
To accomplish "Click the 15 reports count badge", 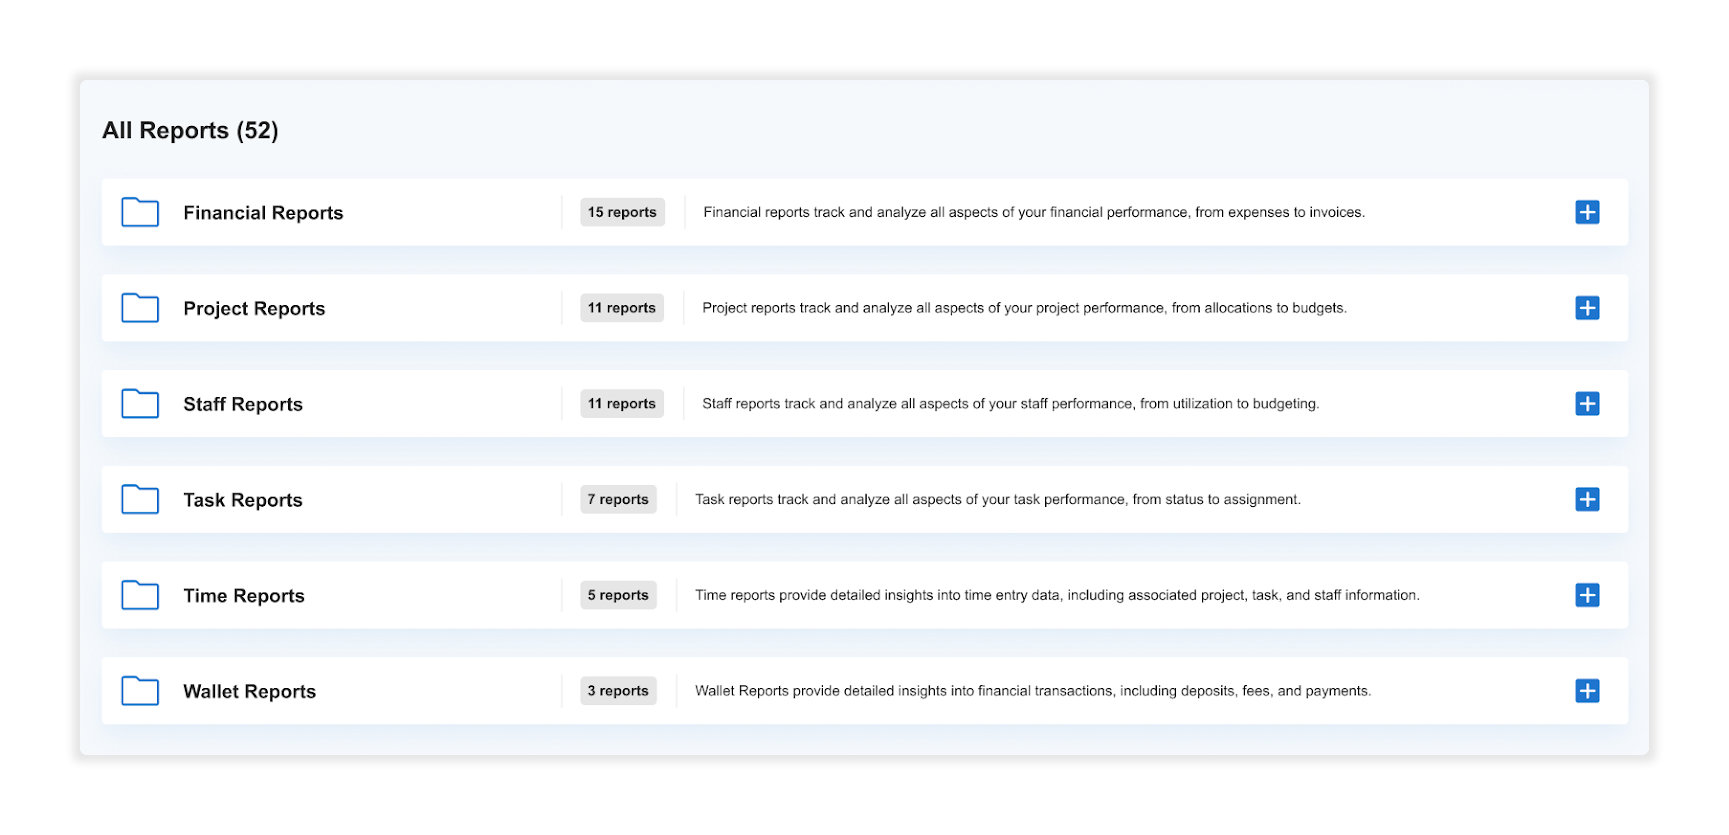I will click(x=622, y=212).
